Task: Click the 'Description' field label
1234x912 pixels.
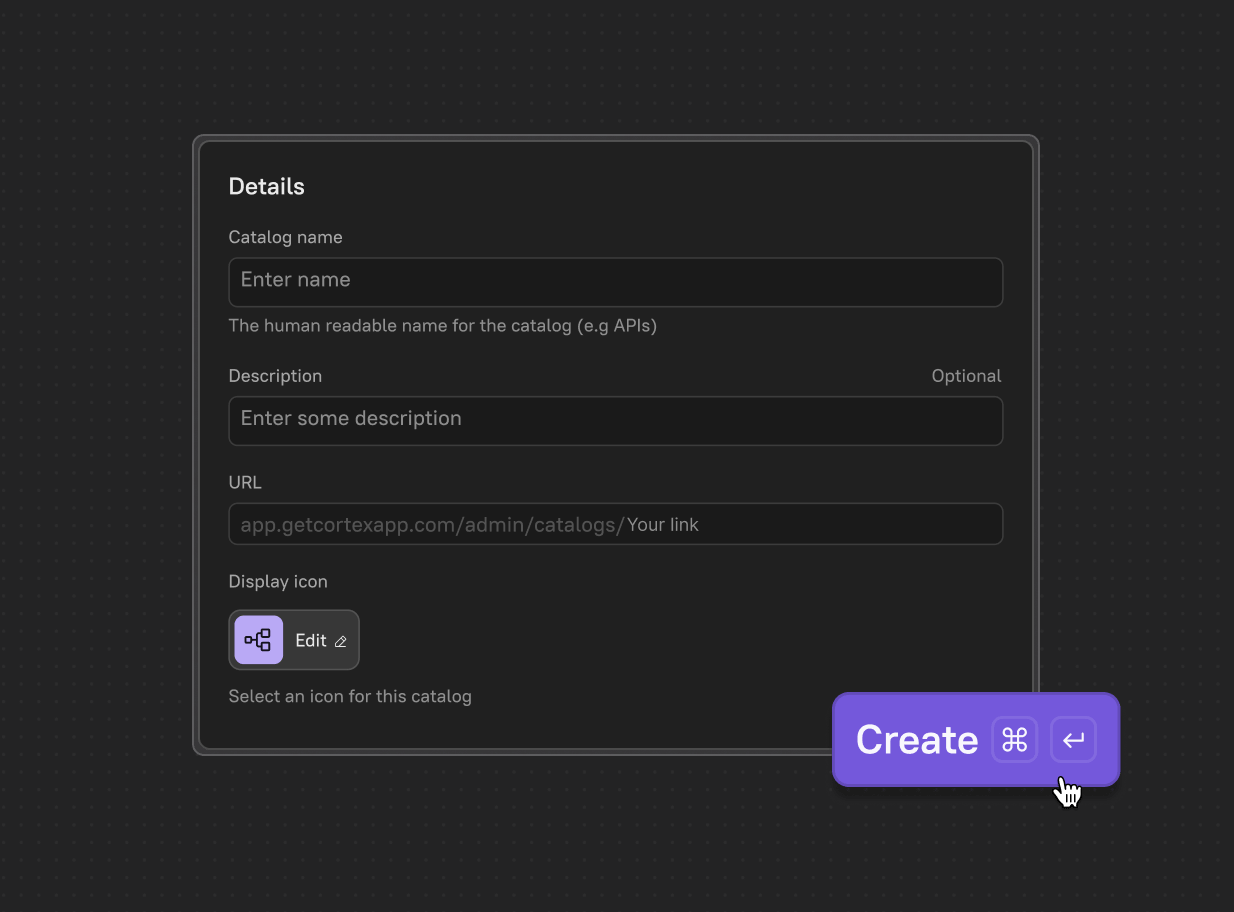Action: click(x=276, y=376)
